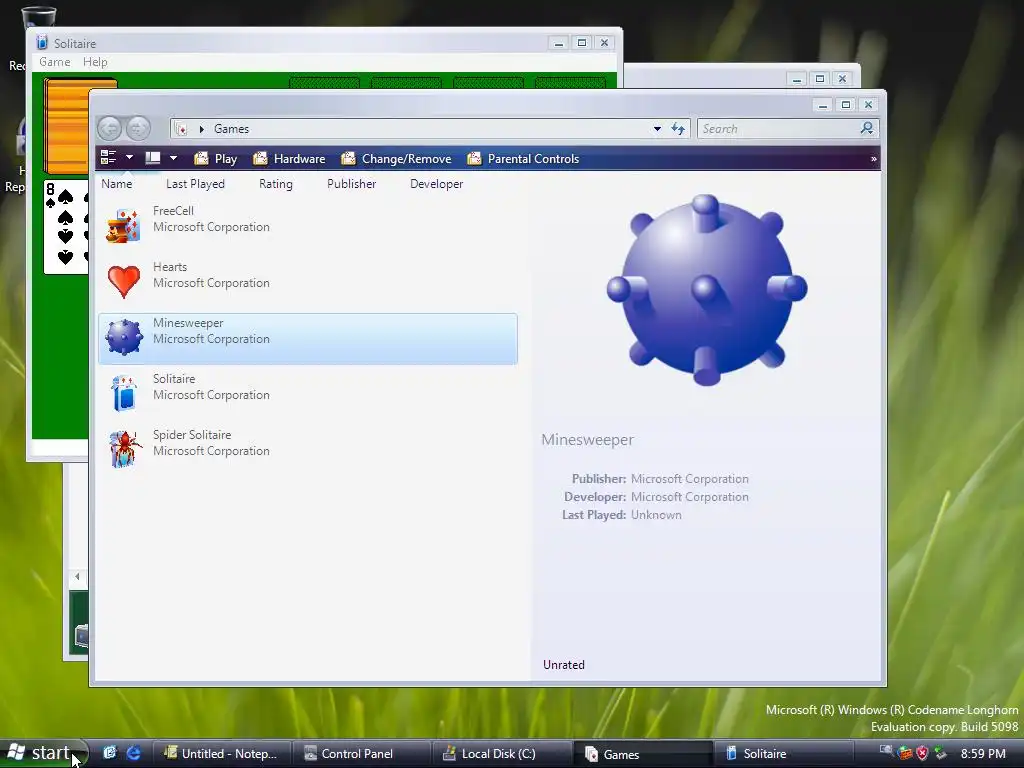Click the Change/Remove command

tap(396, 159)
